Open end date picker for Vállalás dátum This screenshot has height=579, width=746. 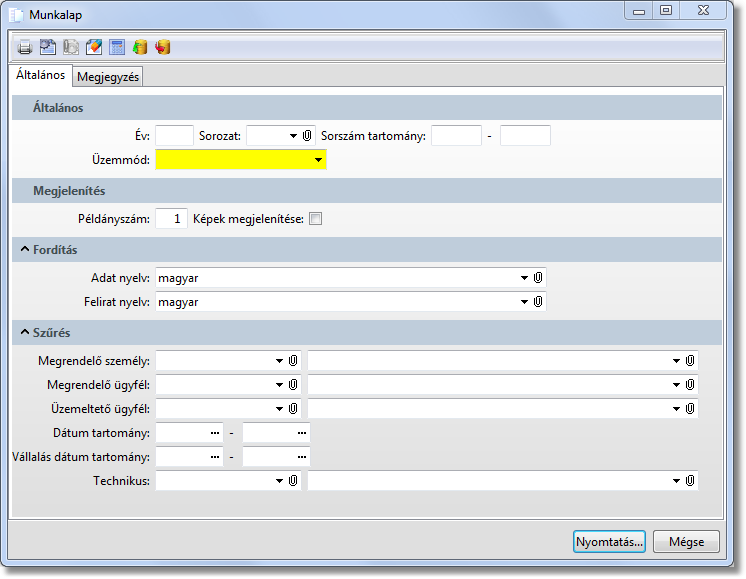click(302, 457)
